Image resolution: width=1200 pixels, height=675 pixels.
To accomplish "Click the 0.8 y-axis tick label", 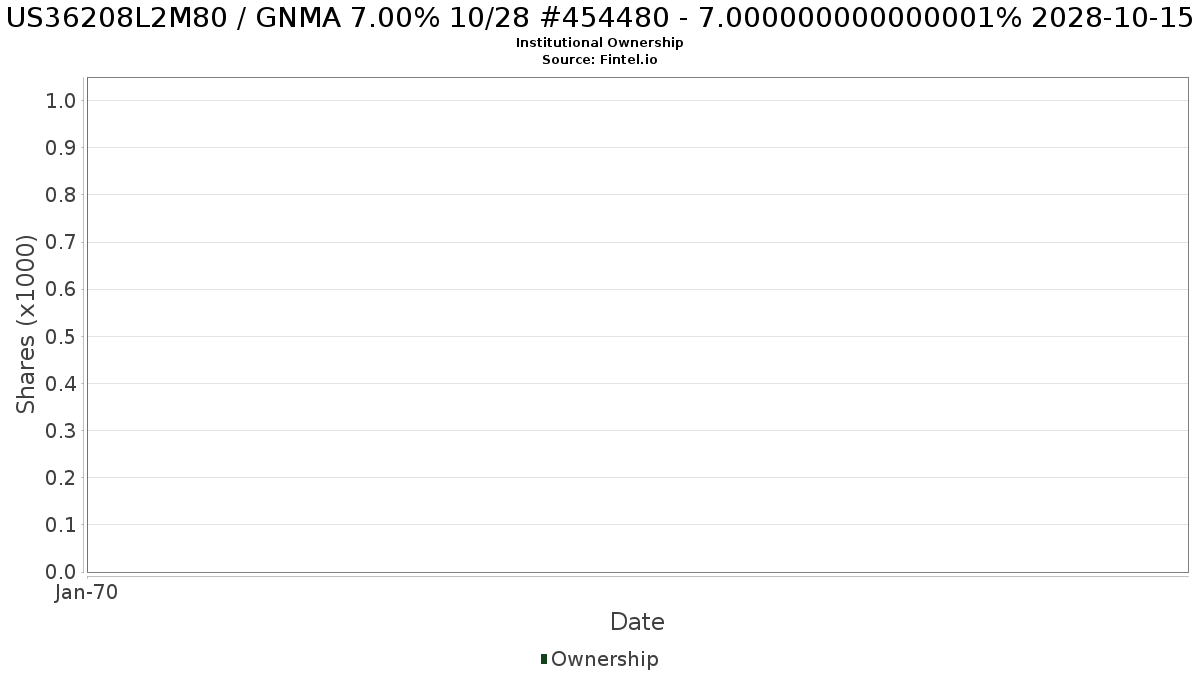I will 61,195.
